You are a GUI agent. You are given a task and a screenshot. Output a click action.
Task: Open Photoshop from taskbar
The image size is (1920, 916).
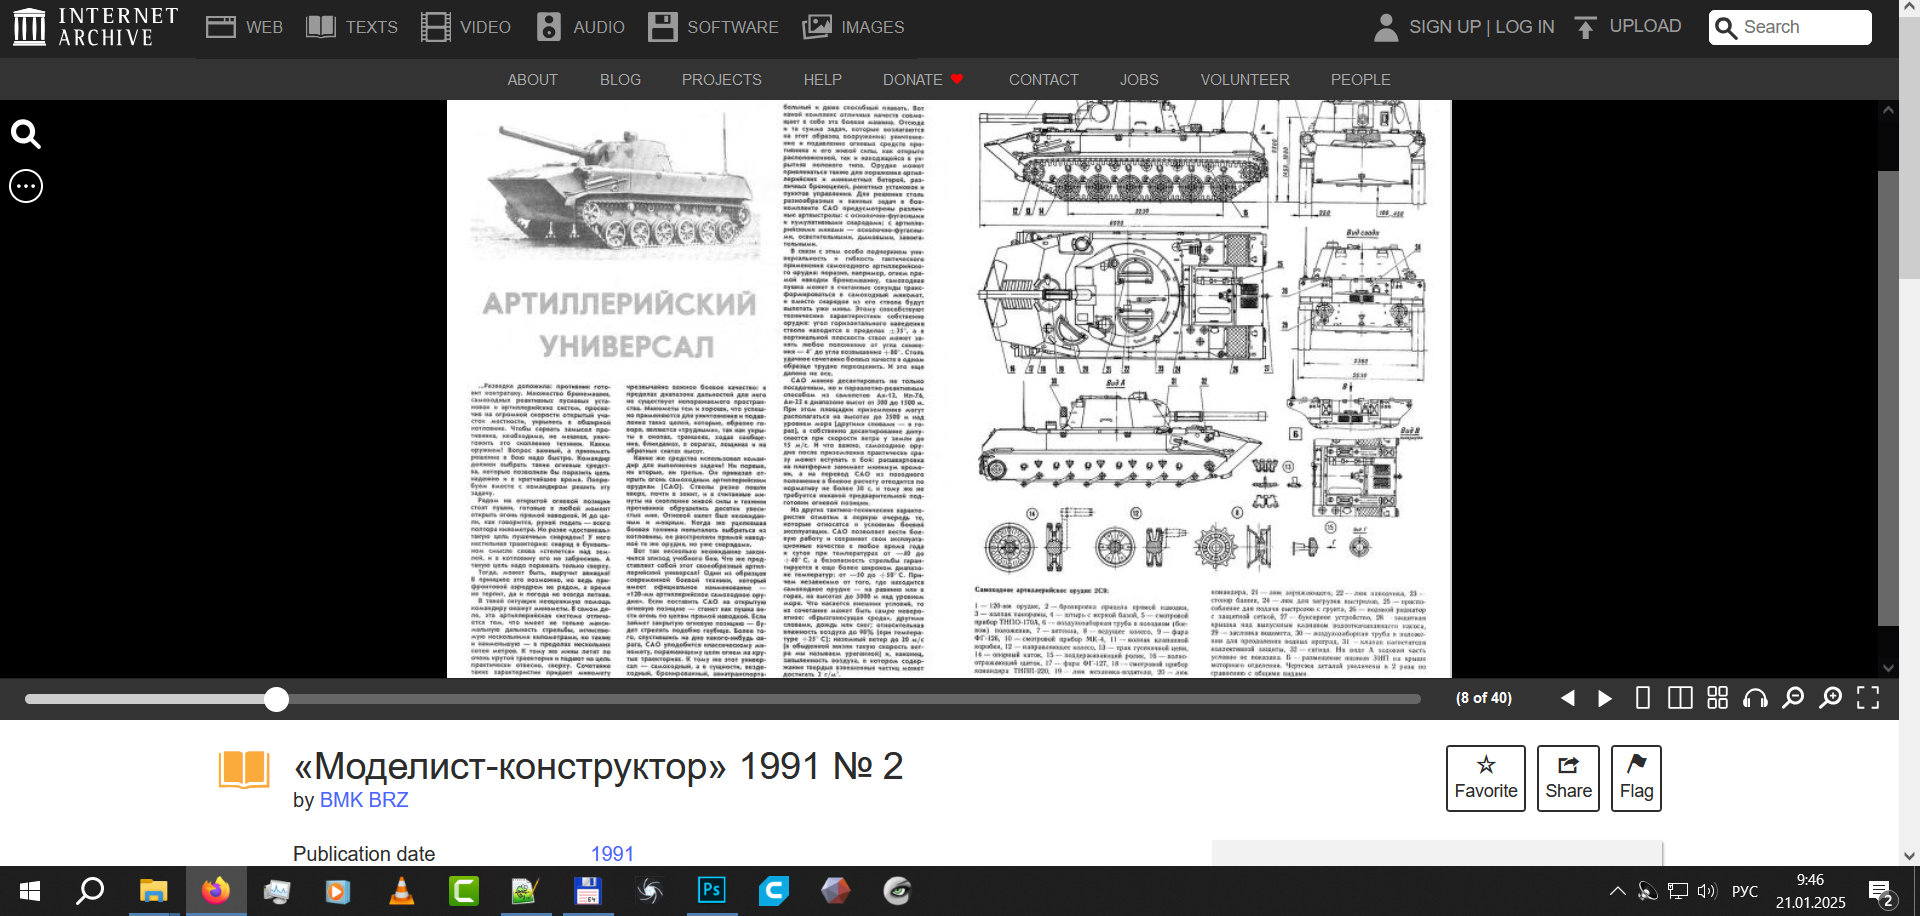click(x=711, y=891)
